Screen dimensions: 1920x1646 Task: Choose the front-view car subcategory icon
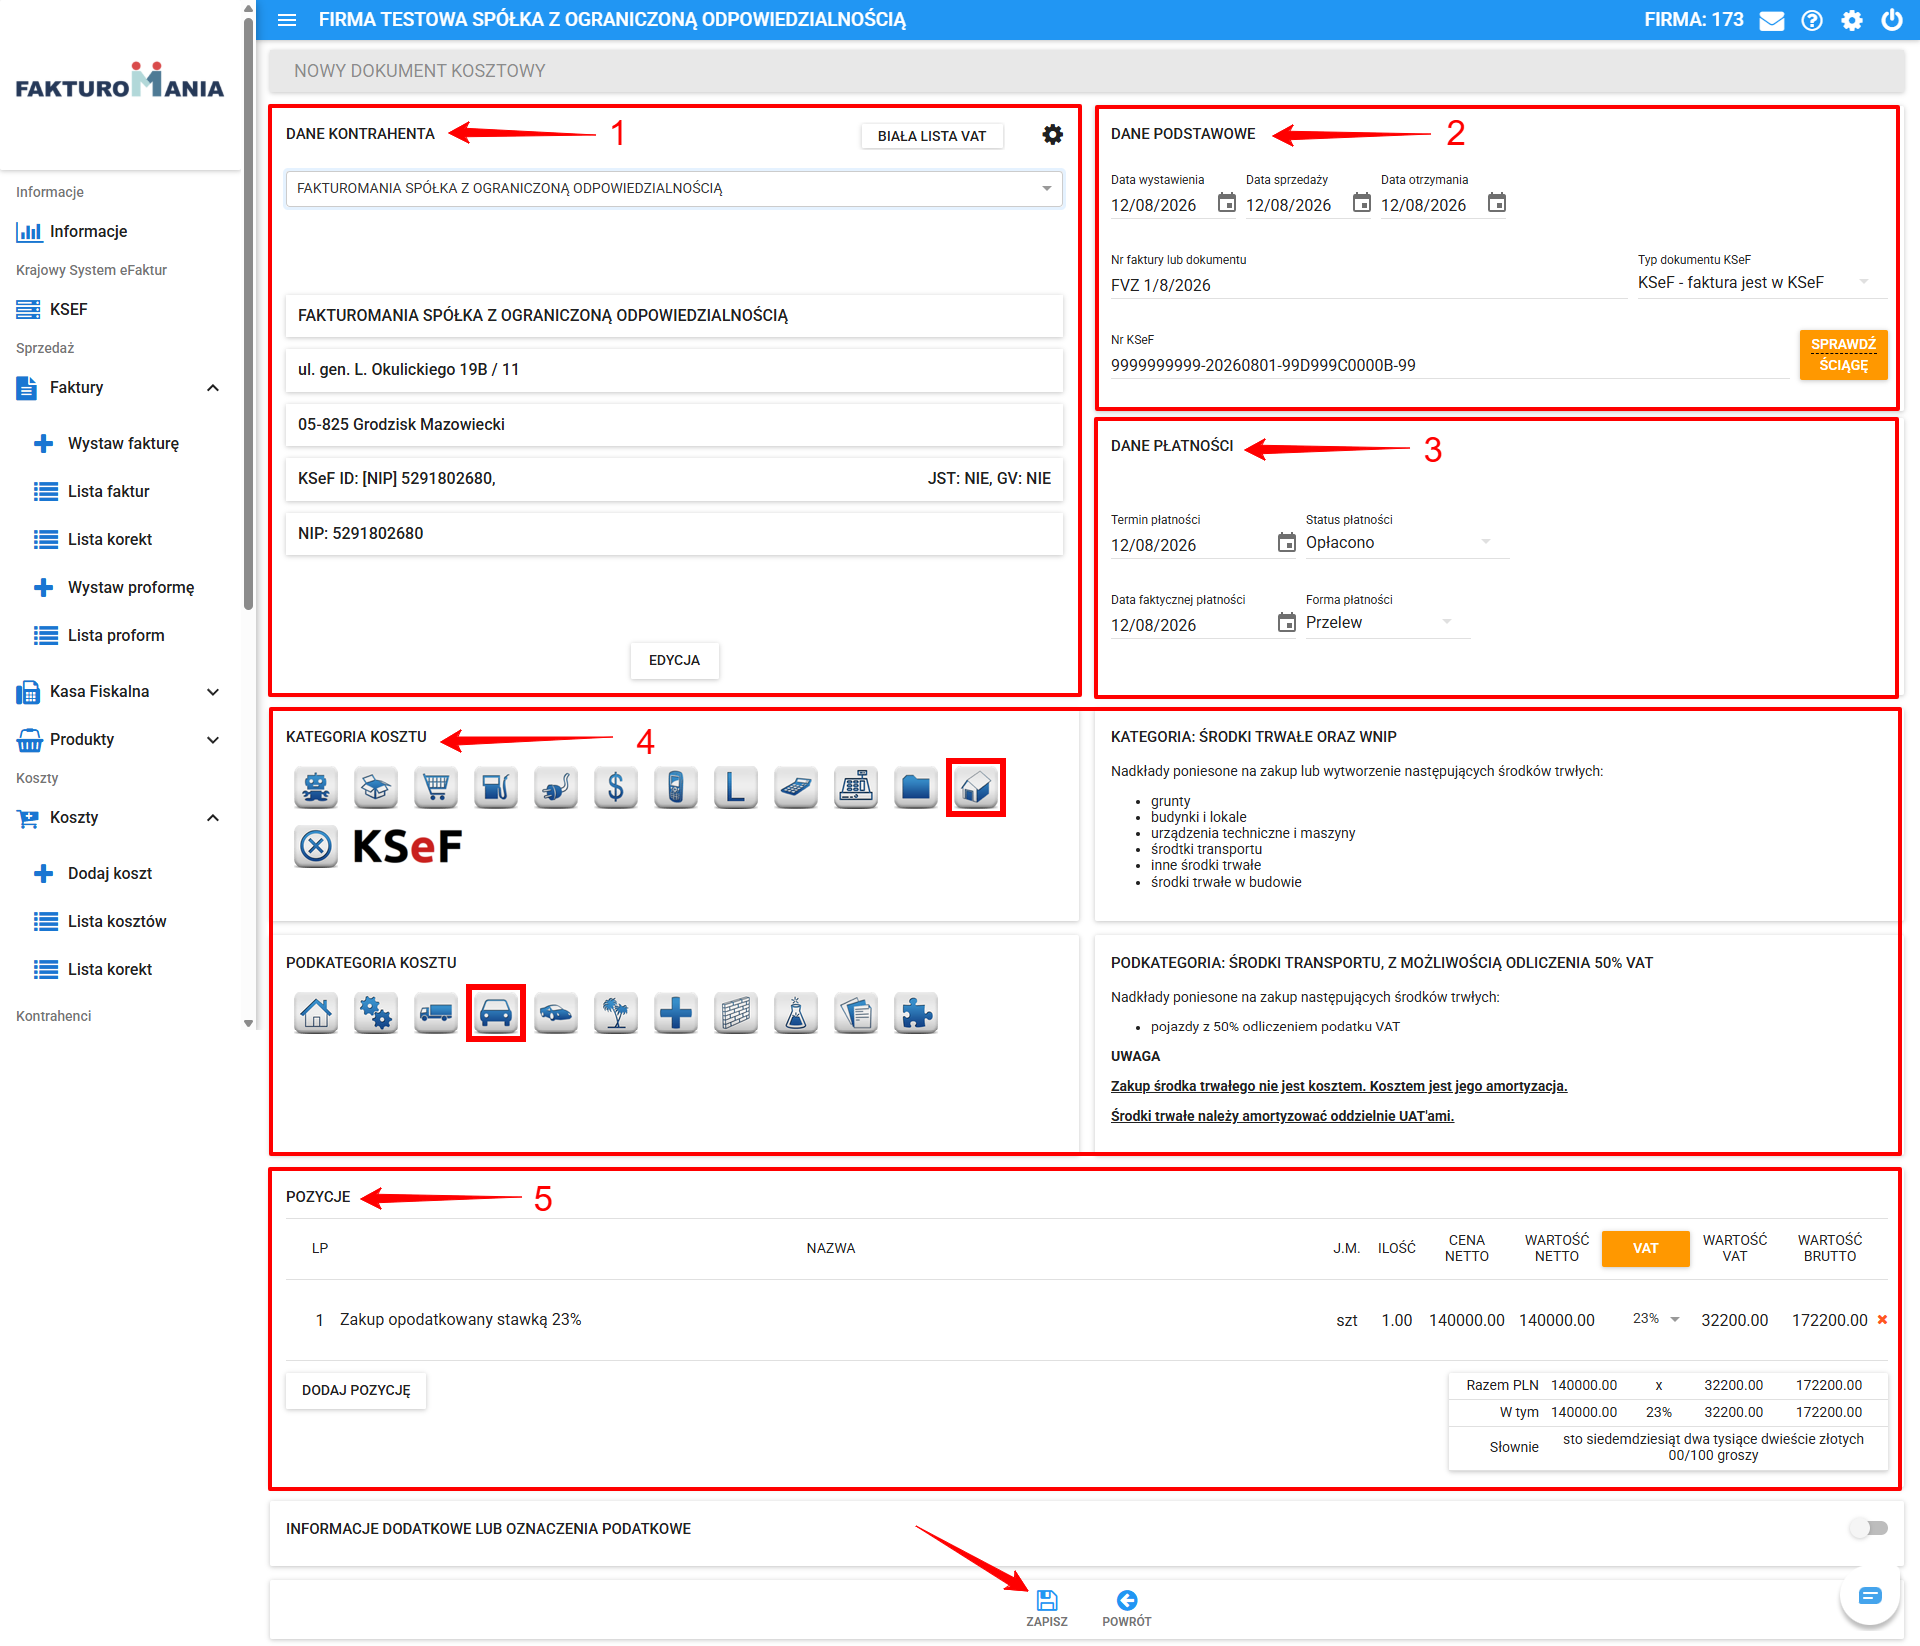[x=496, y=1013]
